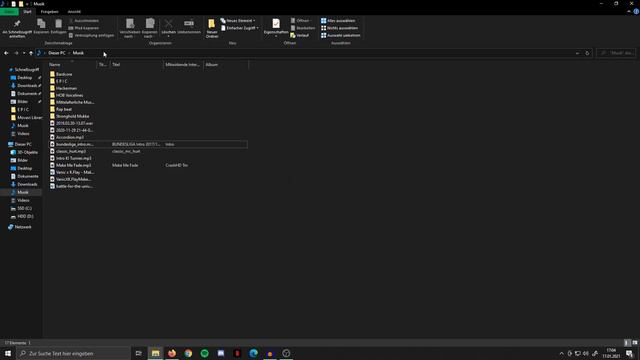Open the recent locations dropdown arrow
This screenshot has width=640, height=360.
pyautogui.click(x=24, y=53)
